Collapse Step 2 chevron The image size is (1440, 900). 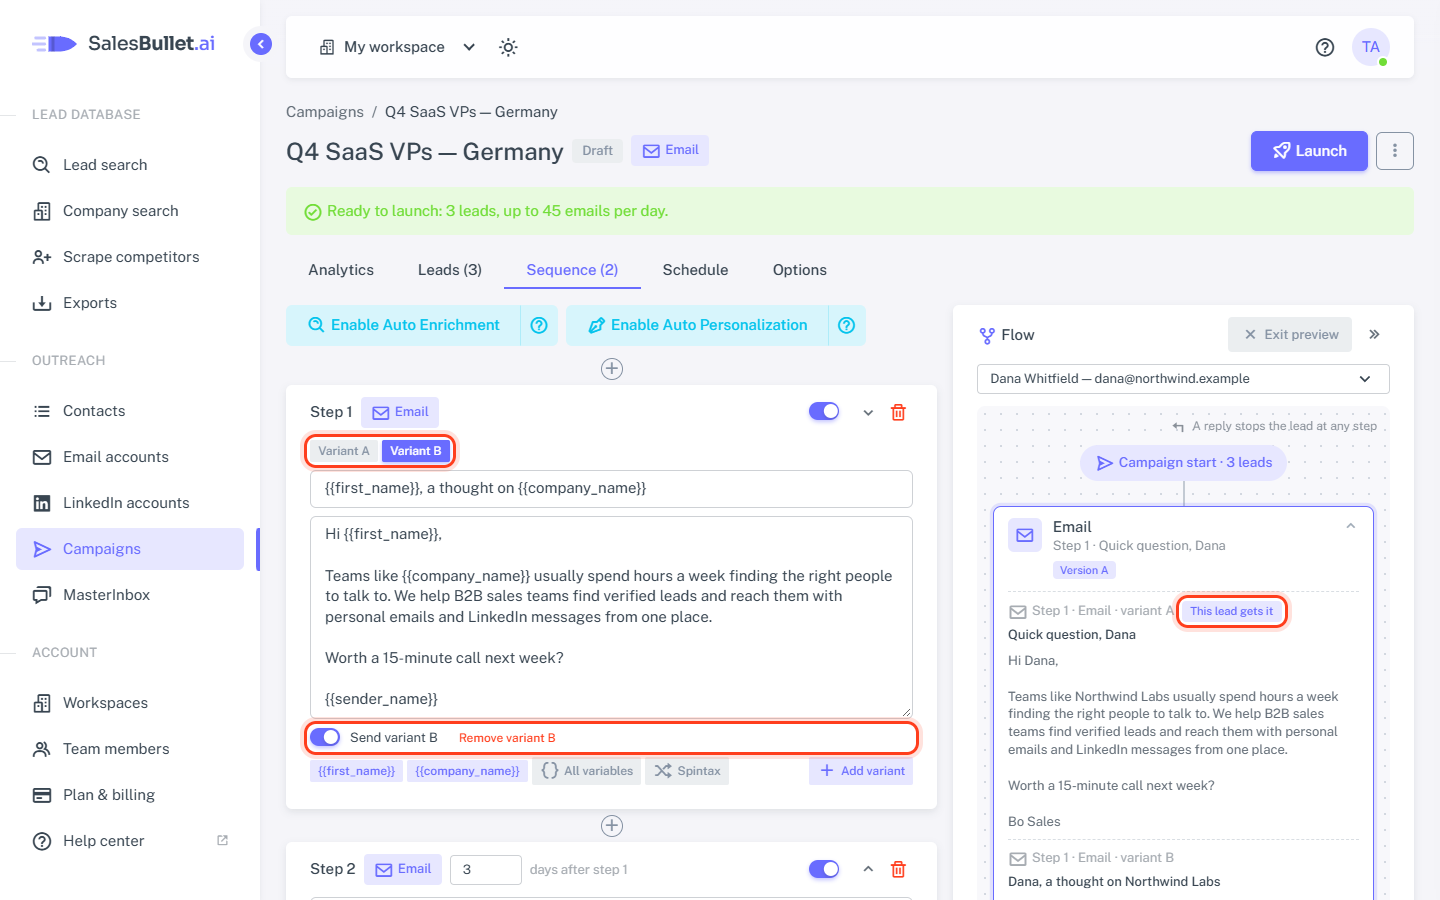868,869
